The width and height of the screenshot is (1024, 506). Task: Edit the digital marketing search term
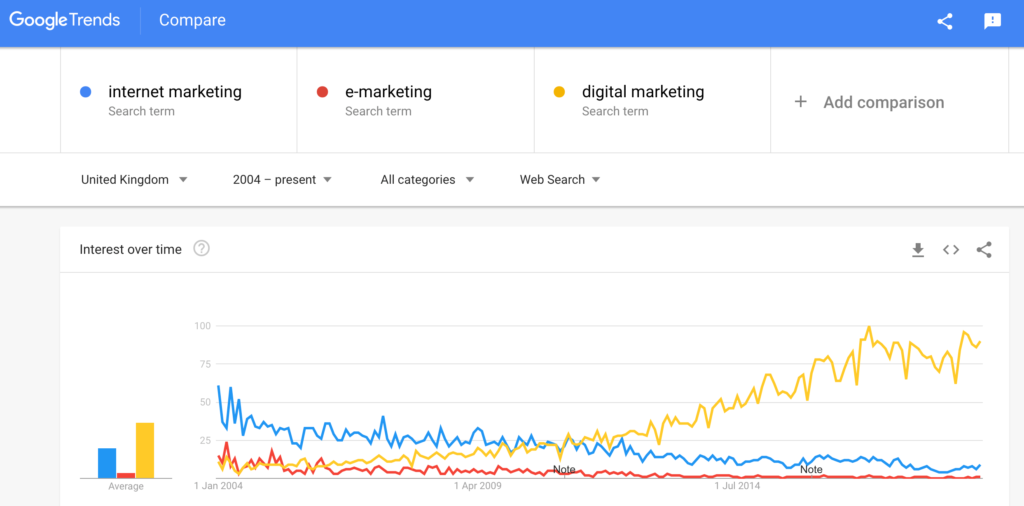[x=652, y=100]
